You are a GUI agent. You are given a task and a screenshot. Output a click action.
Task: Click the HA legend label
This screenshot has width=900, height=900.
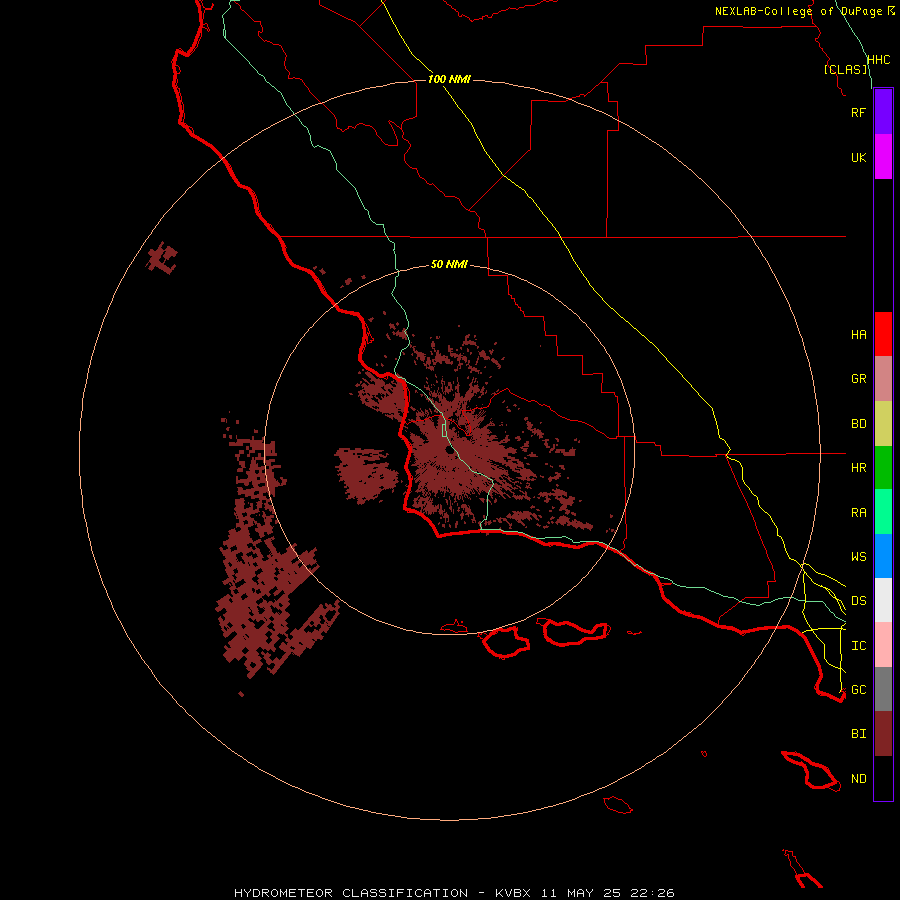858,335
